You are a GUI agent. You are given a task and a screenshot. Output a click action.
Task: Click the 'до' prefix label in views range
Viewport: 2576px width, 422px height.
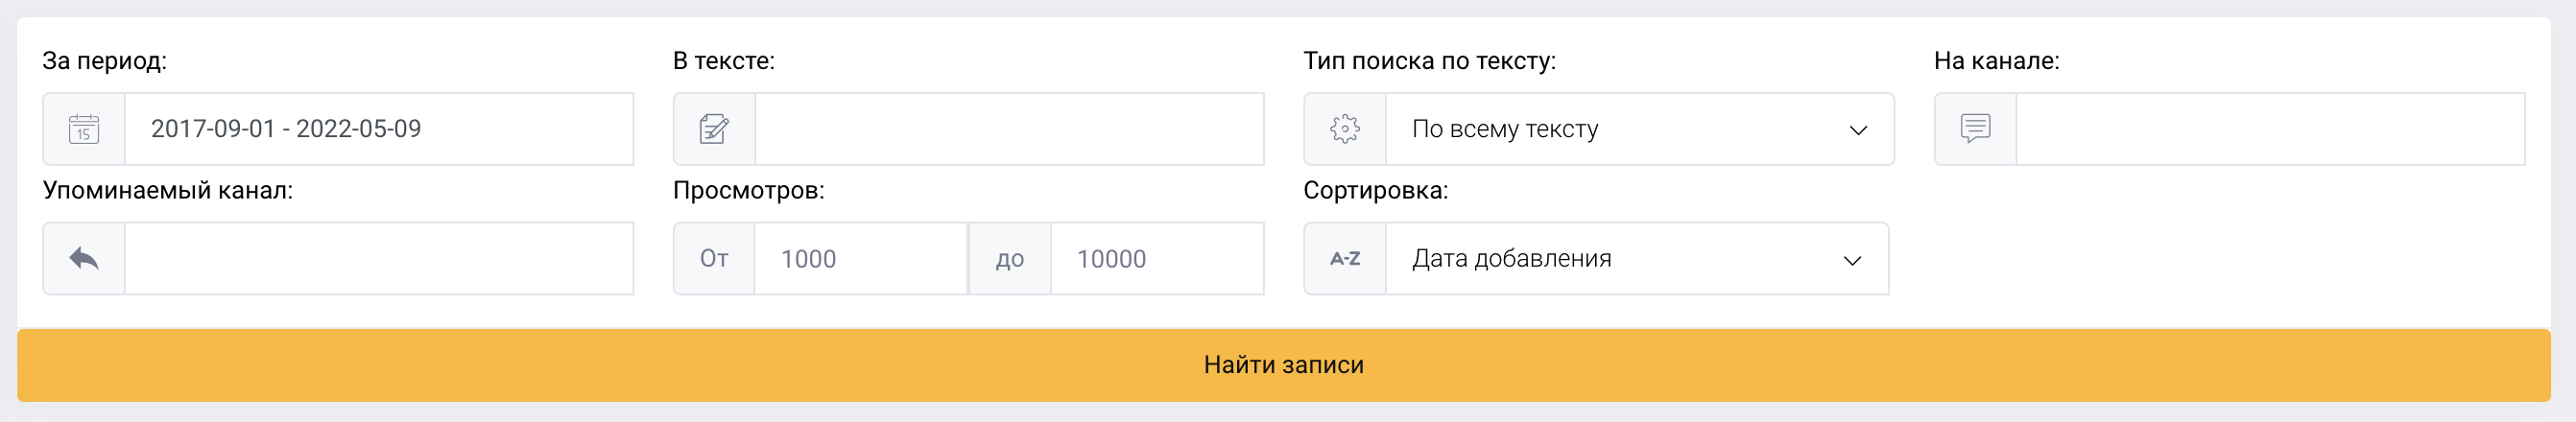coord(1010,259)
